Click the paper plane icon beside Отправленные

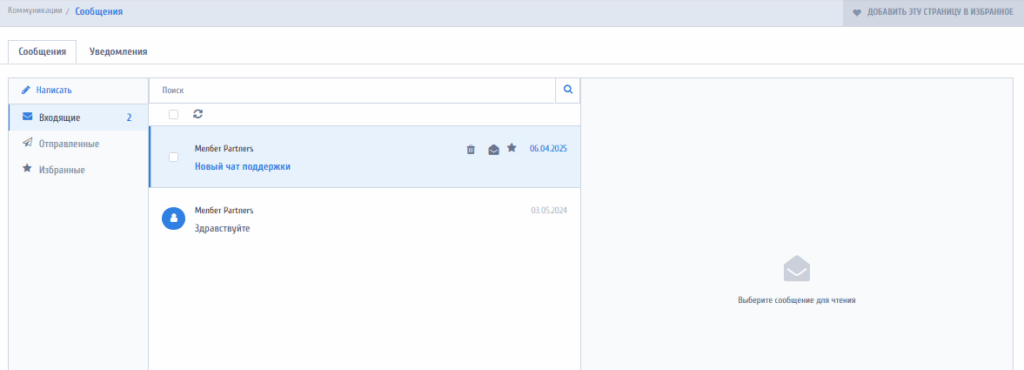[x=27, y=143]
